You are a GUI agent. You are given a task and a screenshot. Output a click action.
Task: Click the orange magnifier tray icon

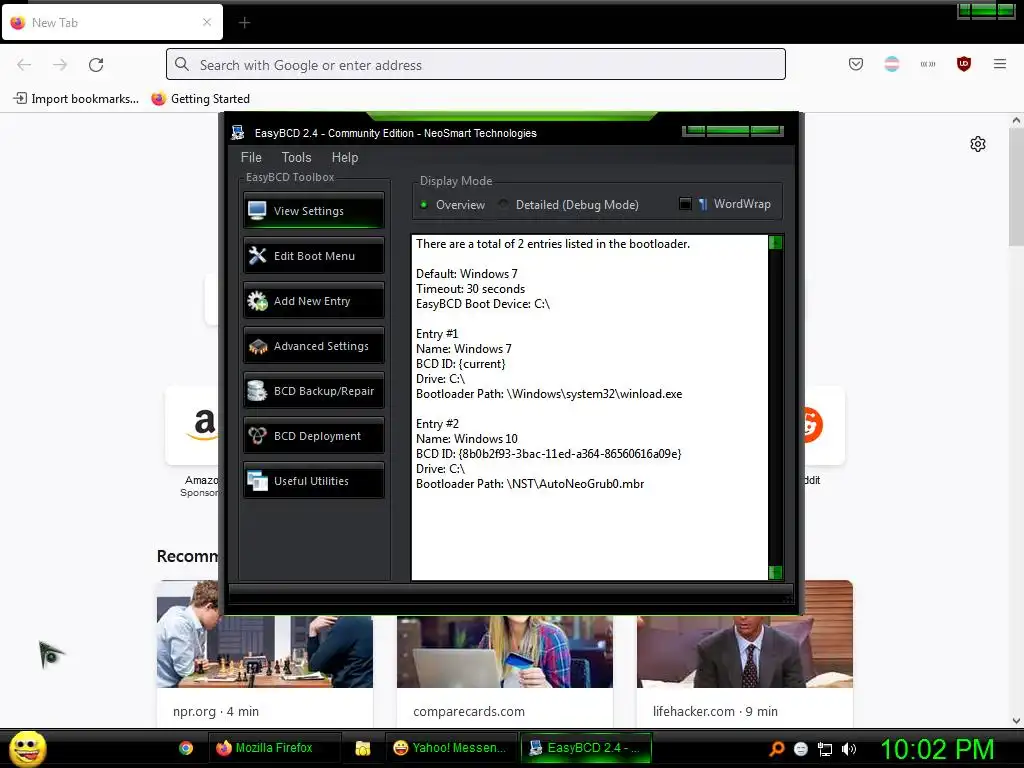point(776,748)
